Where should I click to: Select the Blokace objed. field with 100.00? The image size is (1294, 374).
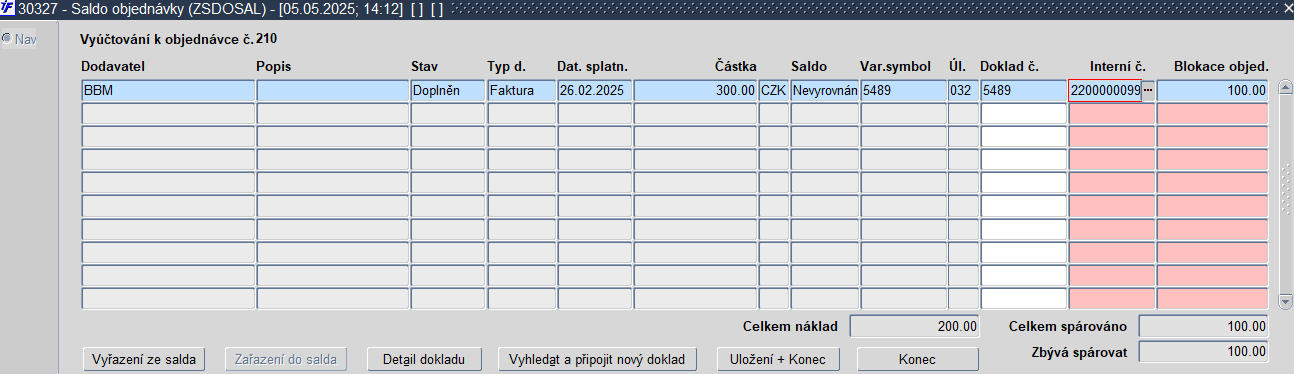click(x=1212, y=90)
